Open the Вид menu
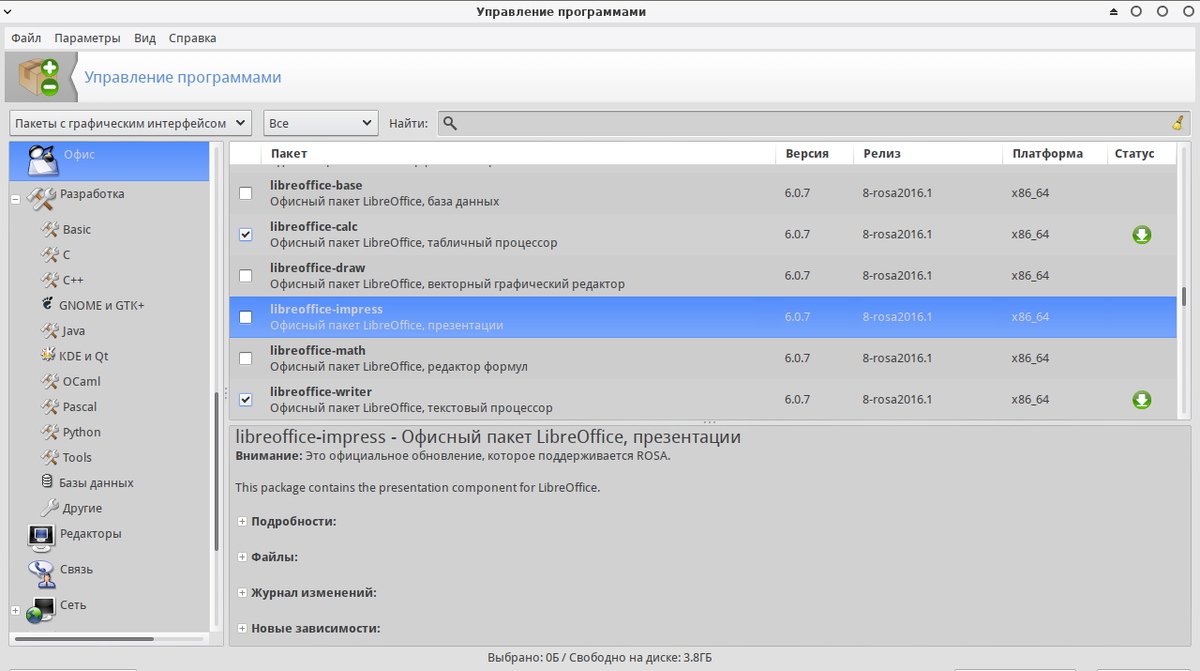This screenshot has width=1200, height=671. coord(145,38)
